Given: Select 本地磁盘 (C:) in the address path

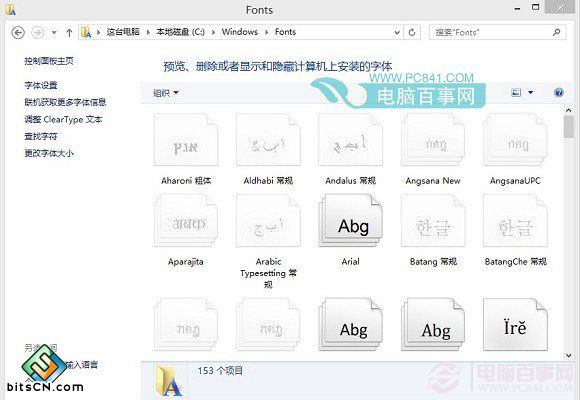Looking at the screenshot, I should (180, 32).
